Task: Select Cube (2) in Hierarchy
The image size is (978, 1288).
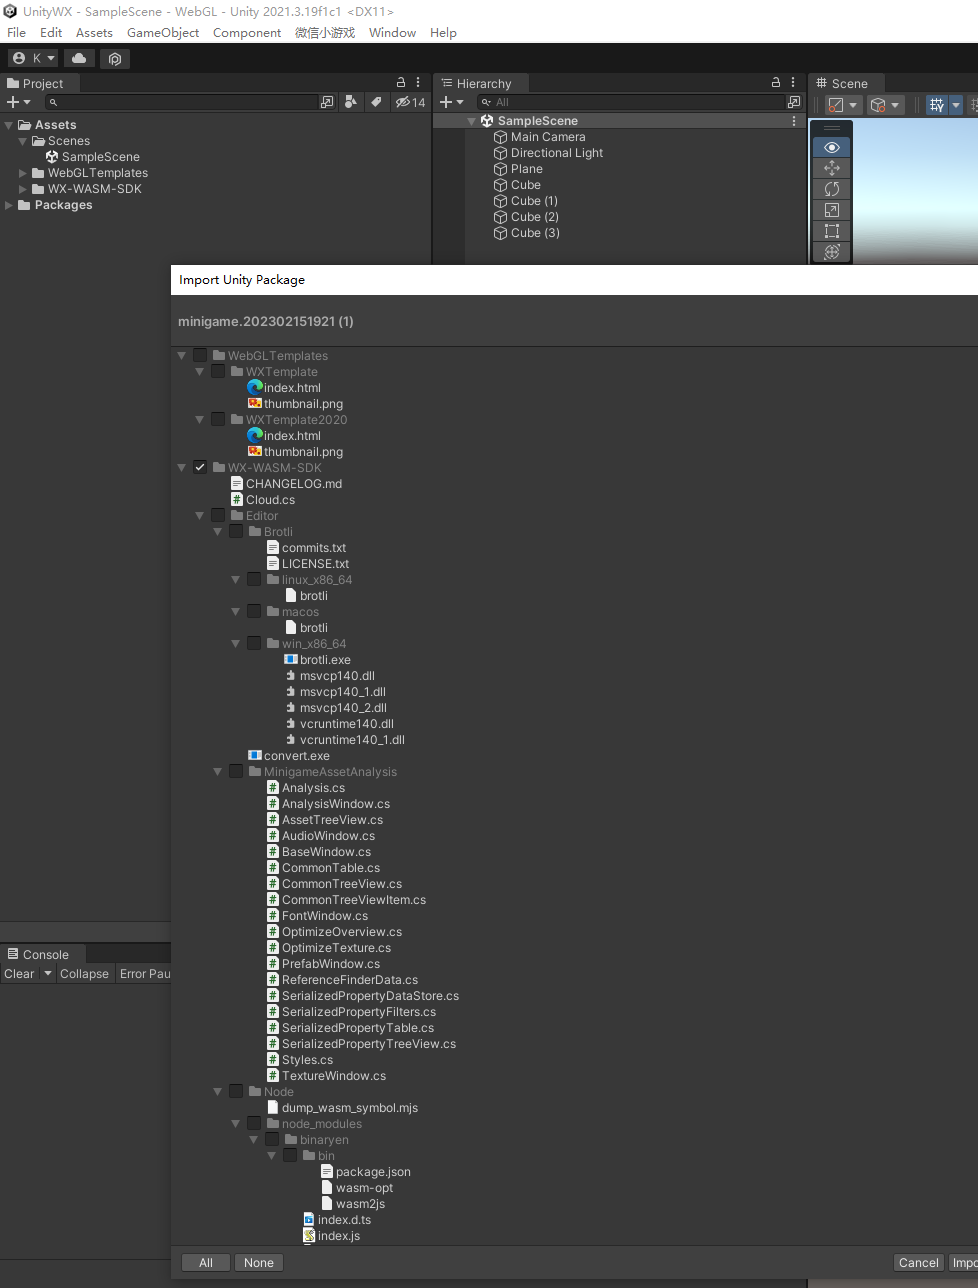Action: pos(535,217)
